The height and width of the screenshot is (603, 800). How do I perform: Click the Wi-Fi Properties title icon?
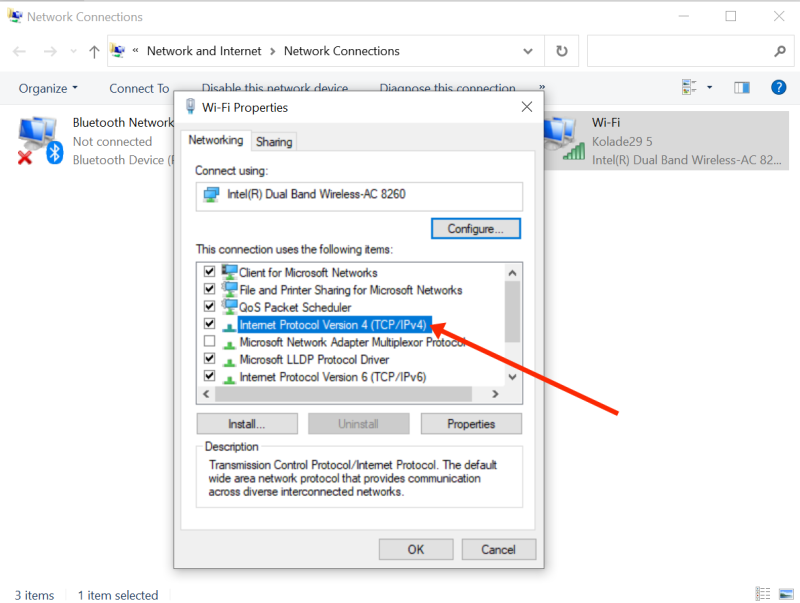[190, 106]
